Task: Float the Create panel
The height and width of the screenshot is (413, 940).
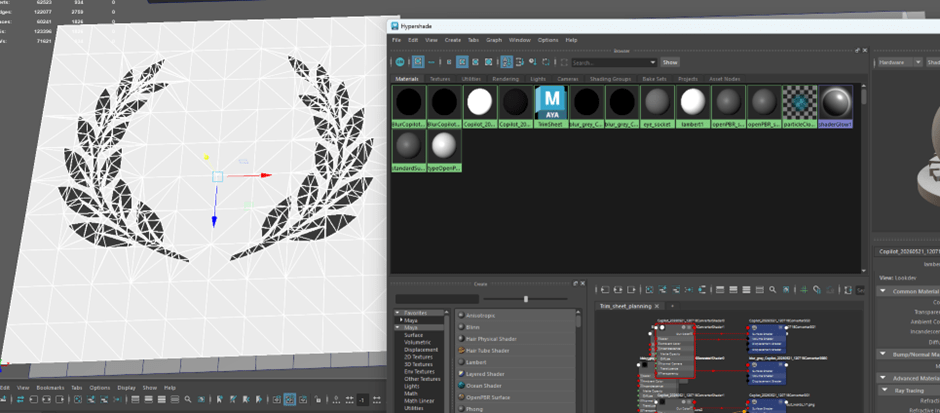Action: (575, 284)
